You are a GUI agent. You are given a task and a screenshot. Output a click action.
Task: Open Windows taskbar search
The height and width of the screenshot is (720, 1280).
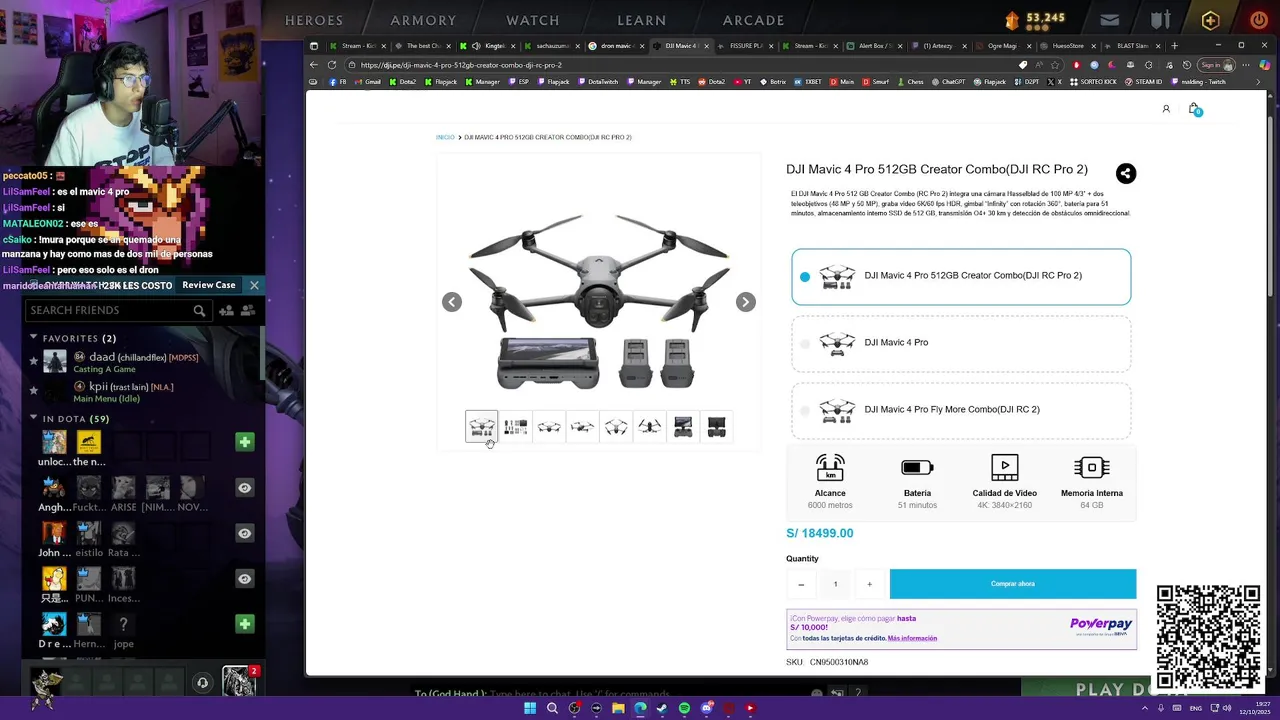552,708
